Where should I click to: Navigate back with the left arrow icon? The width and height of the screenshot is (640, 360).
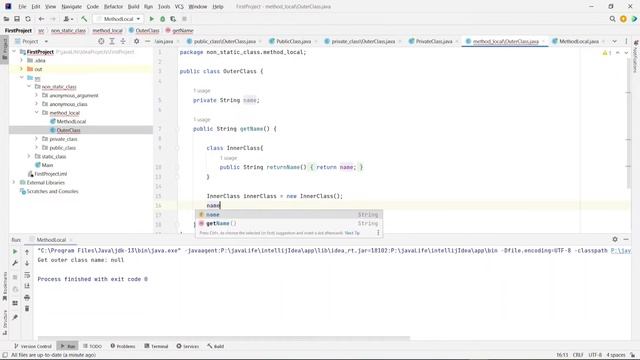pyautogui.click(x=41, y=19)
